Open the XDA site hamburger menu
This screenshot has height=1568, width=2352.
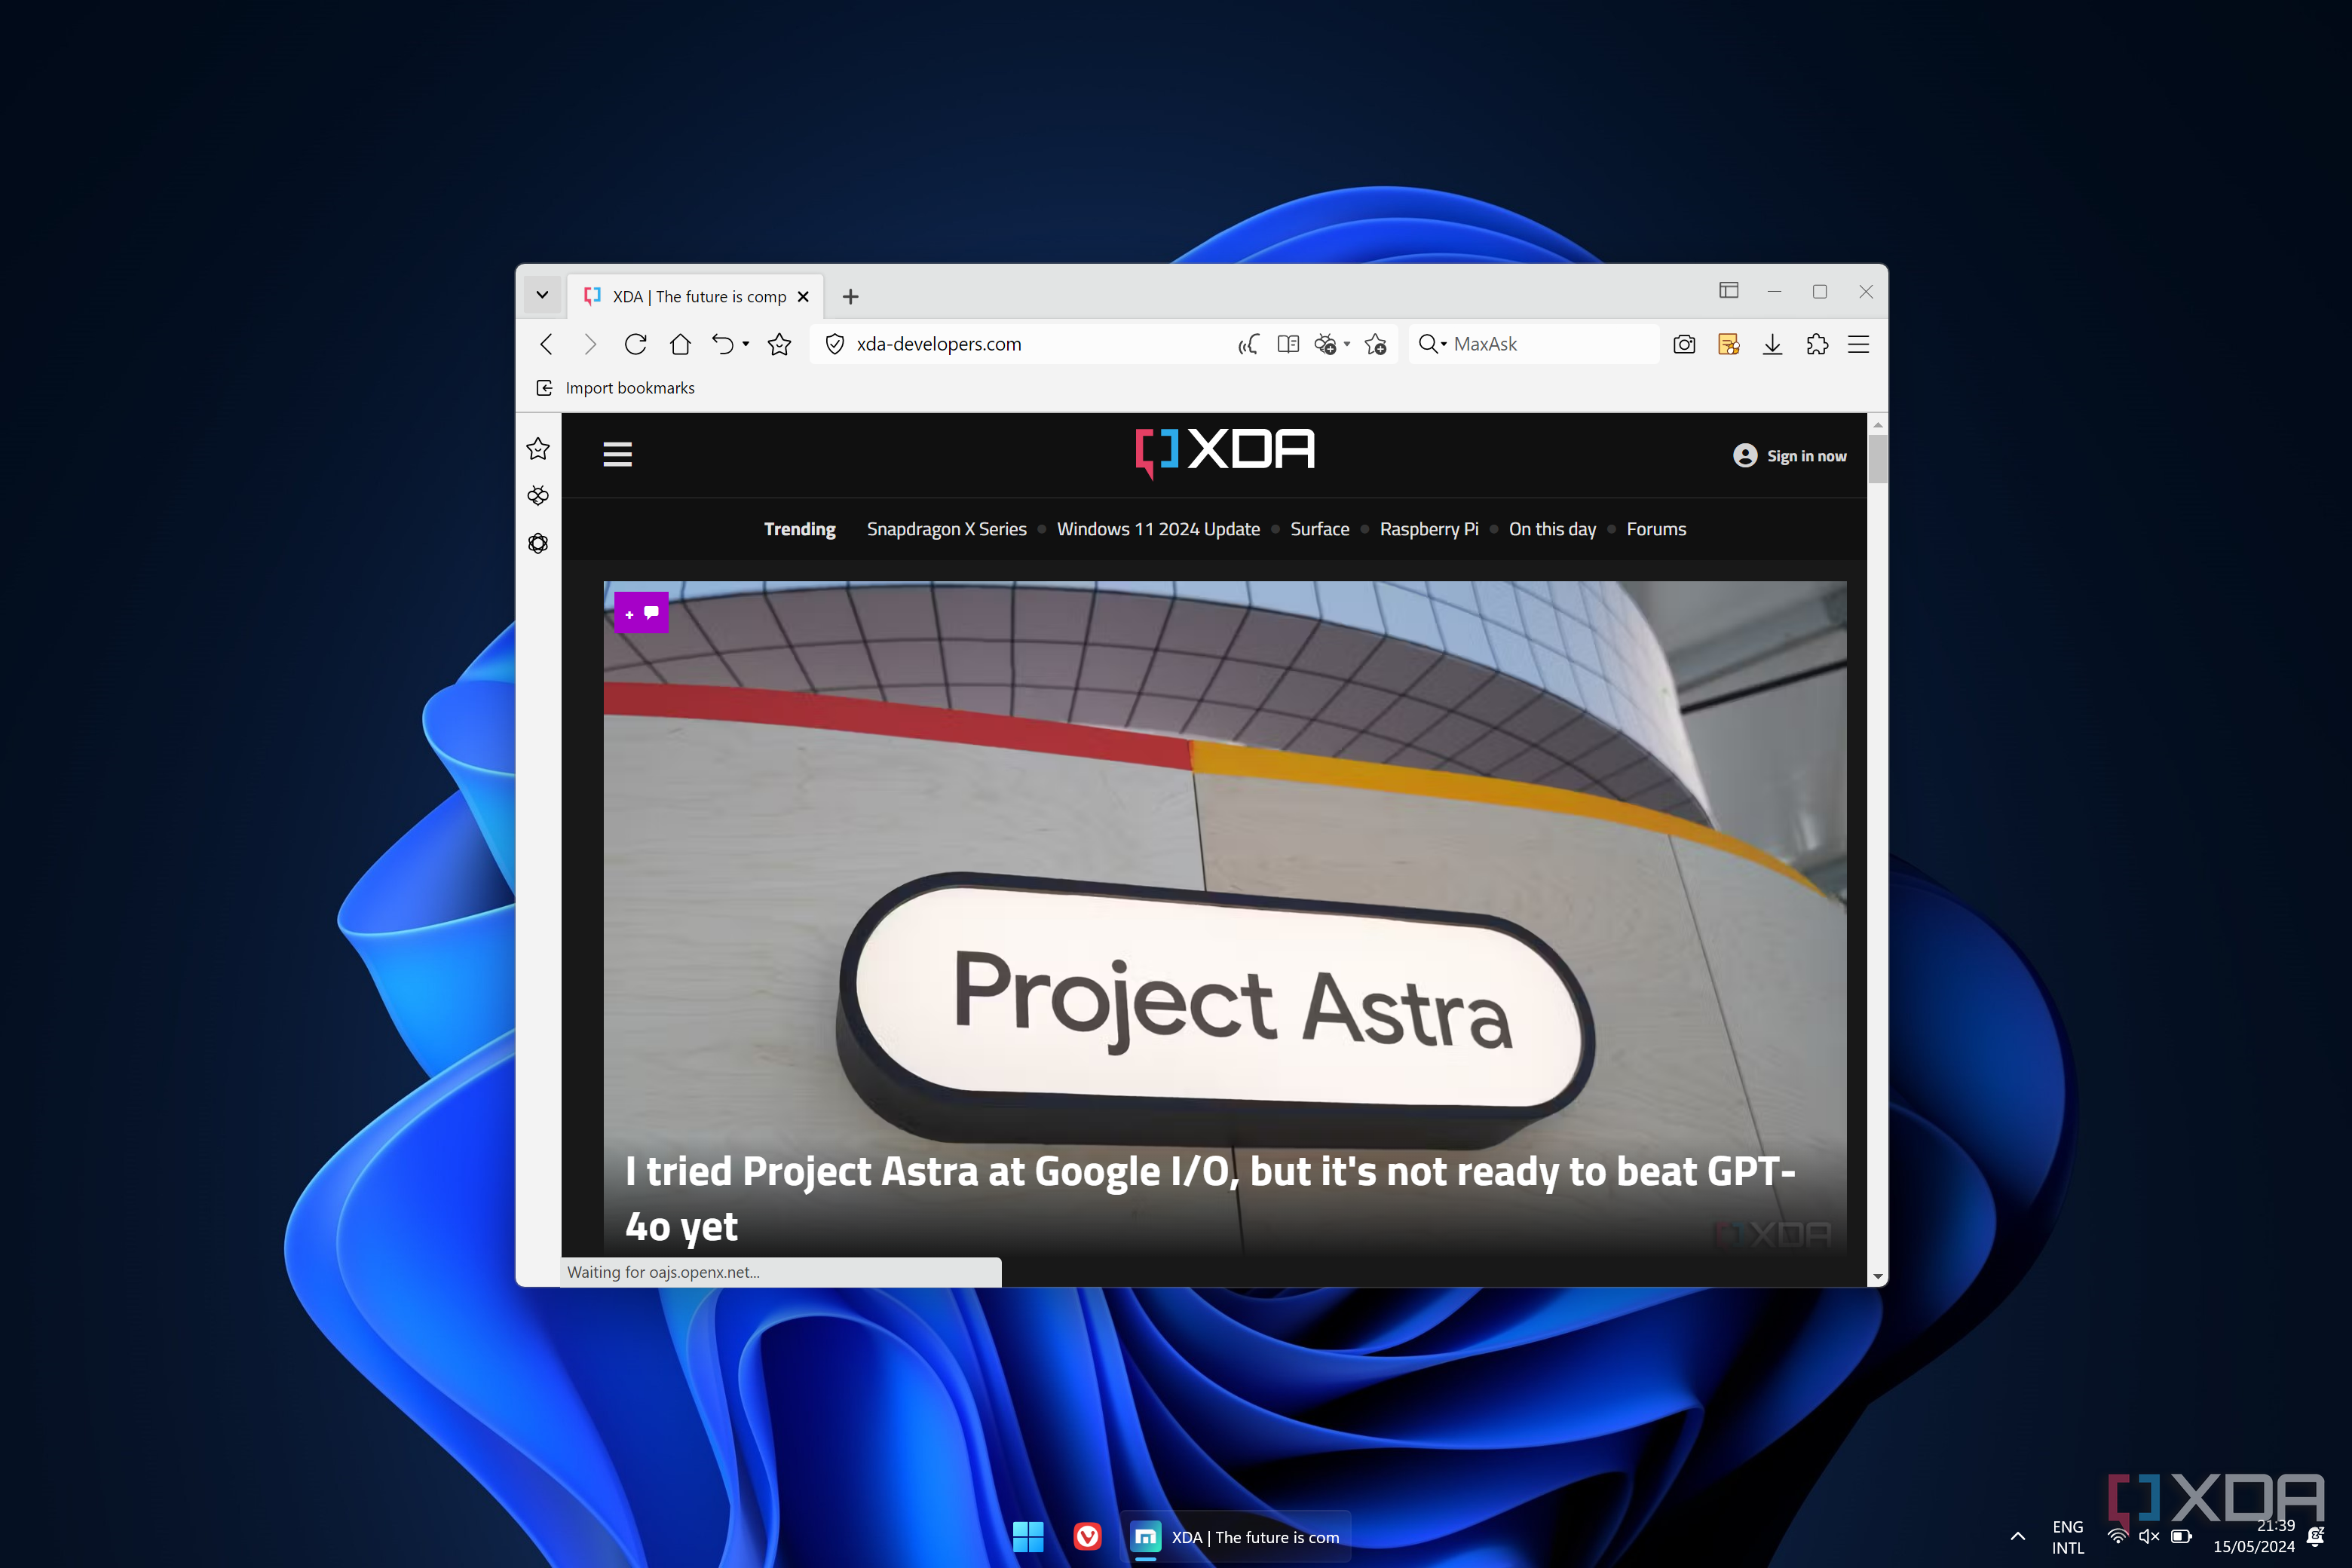click(x=617, y=454)
